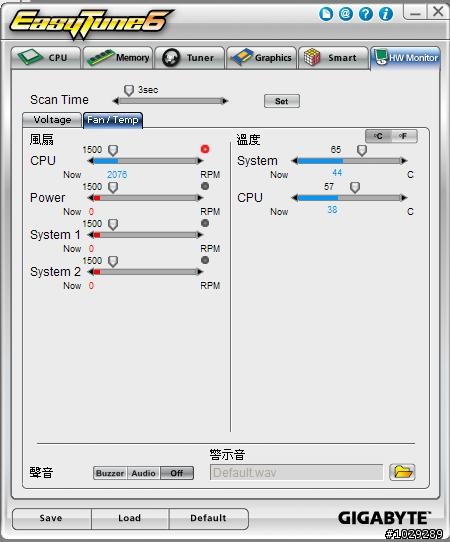
Task: Click the System temperature value 44
Action: click(337, 172)
